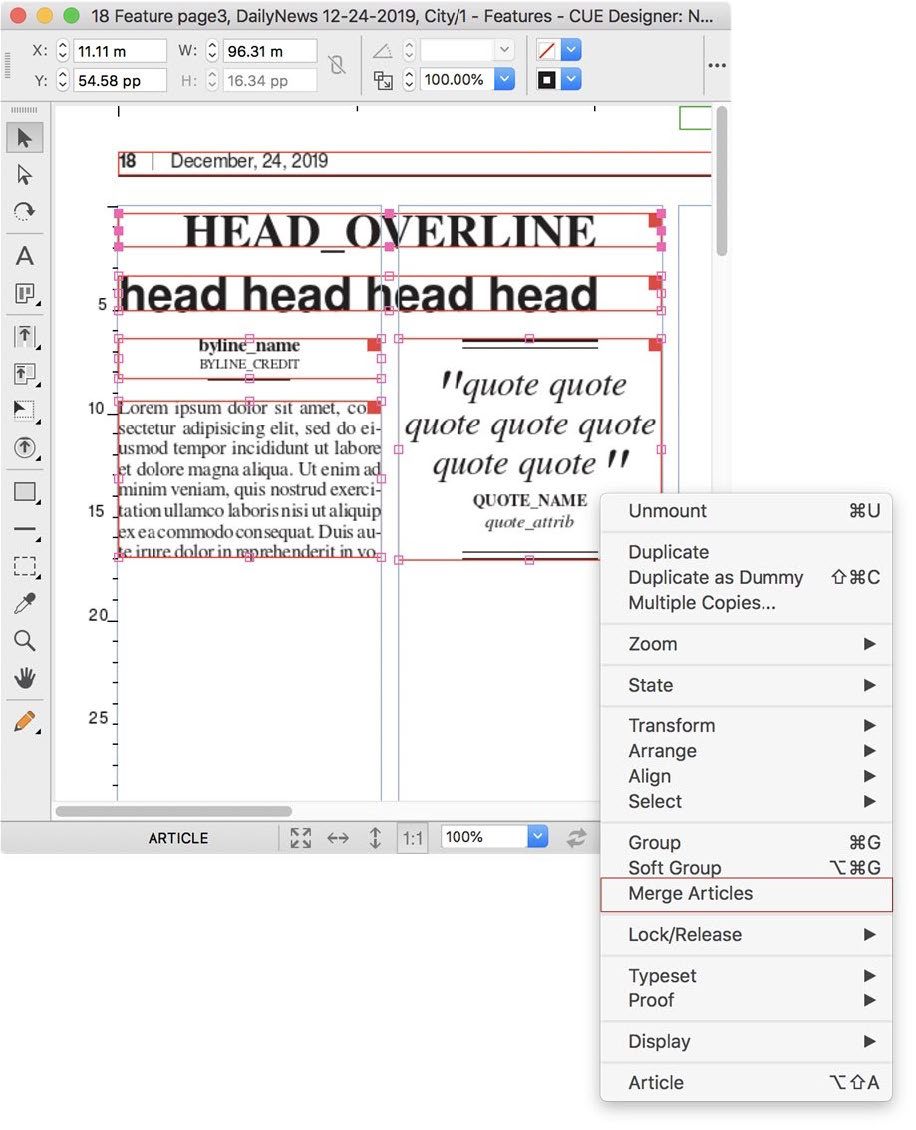Pick the Eyedropper tool

(x=25, y=603)
